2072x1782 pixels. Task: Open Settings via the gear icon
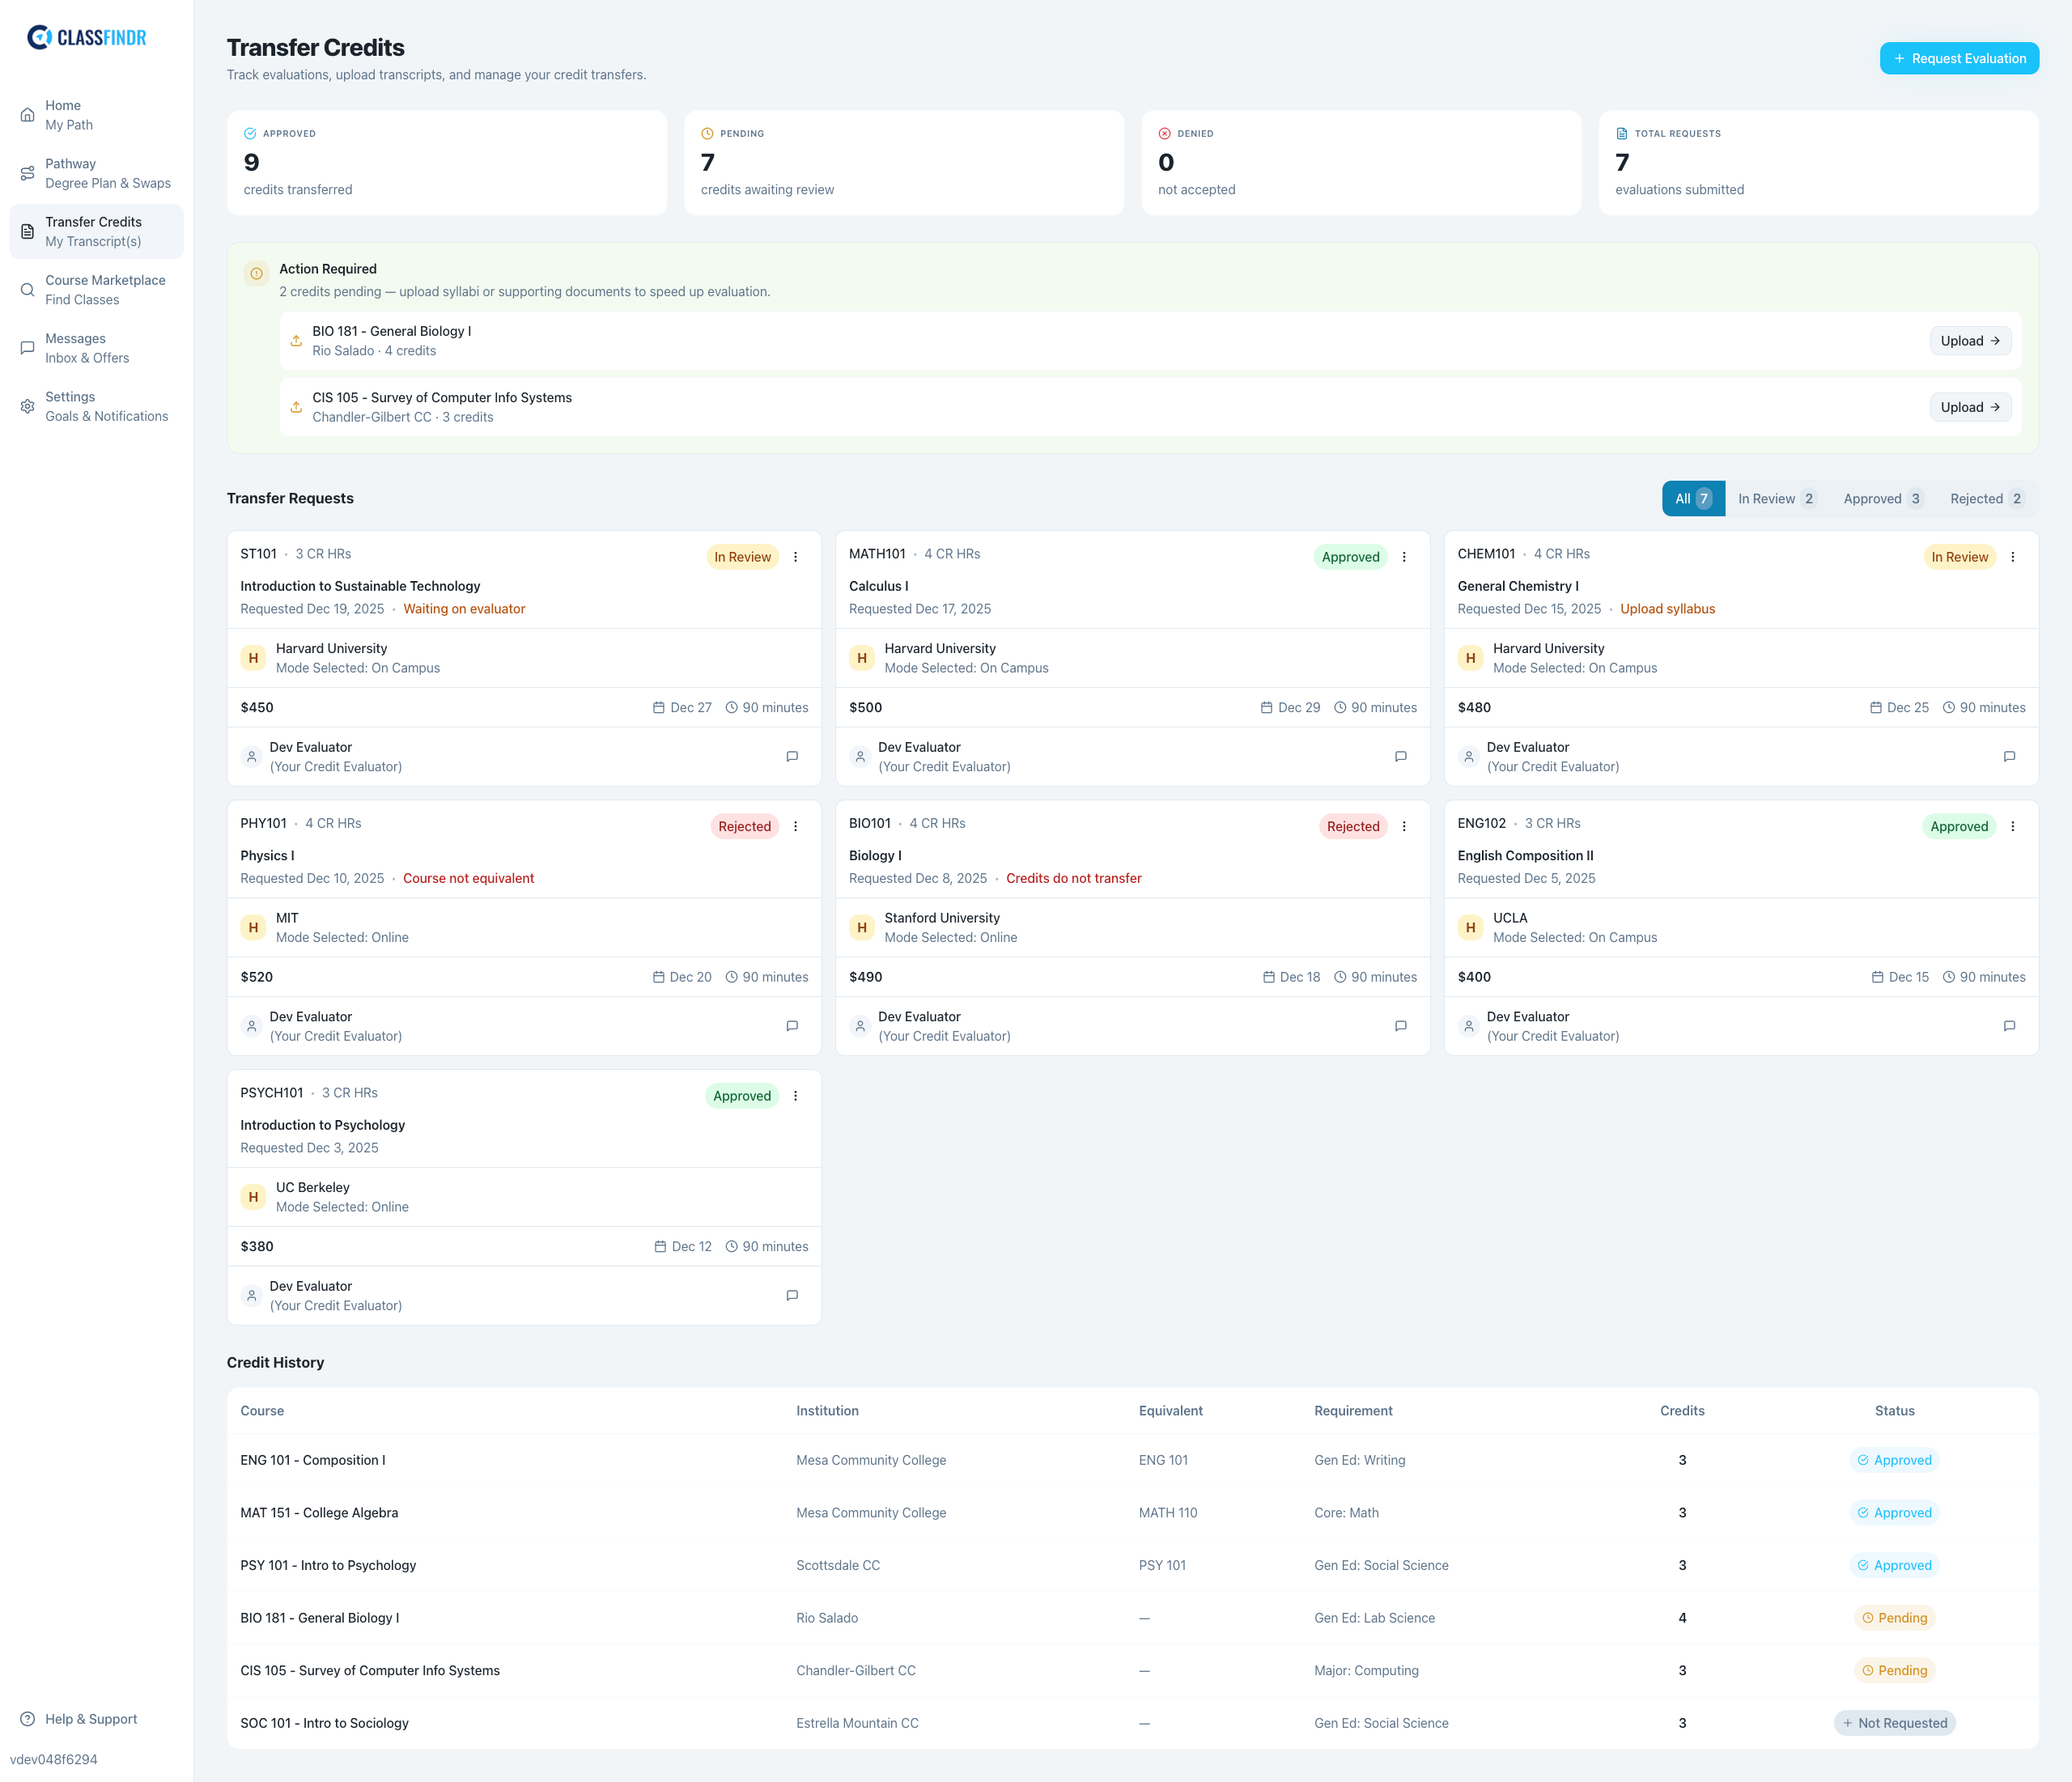tap(27, 405)
